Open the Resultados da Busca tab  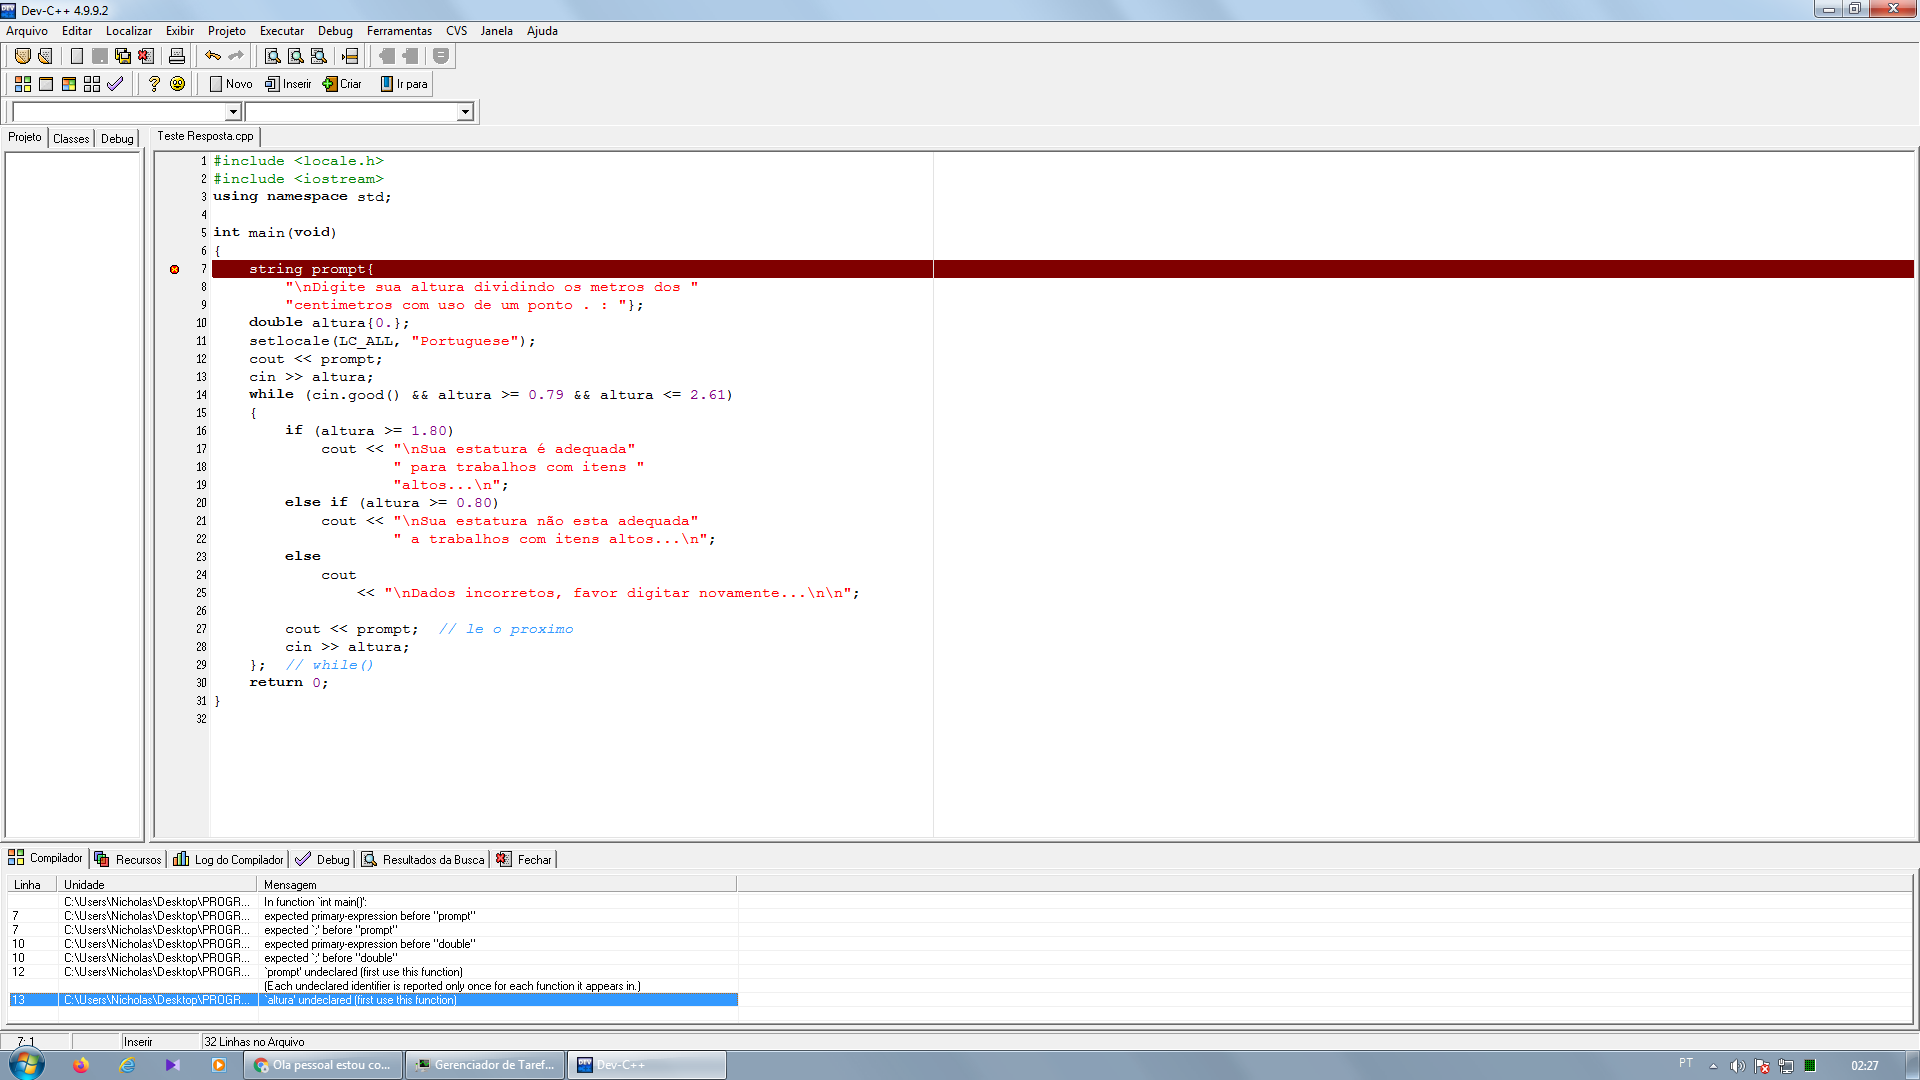tap(423, 860)
